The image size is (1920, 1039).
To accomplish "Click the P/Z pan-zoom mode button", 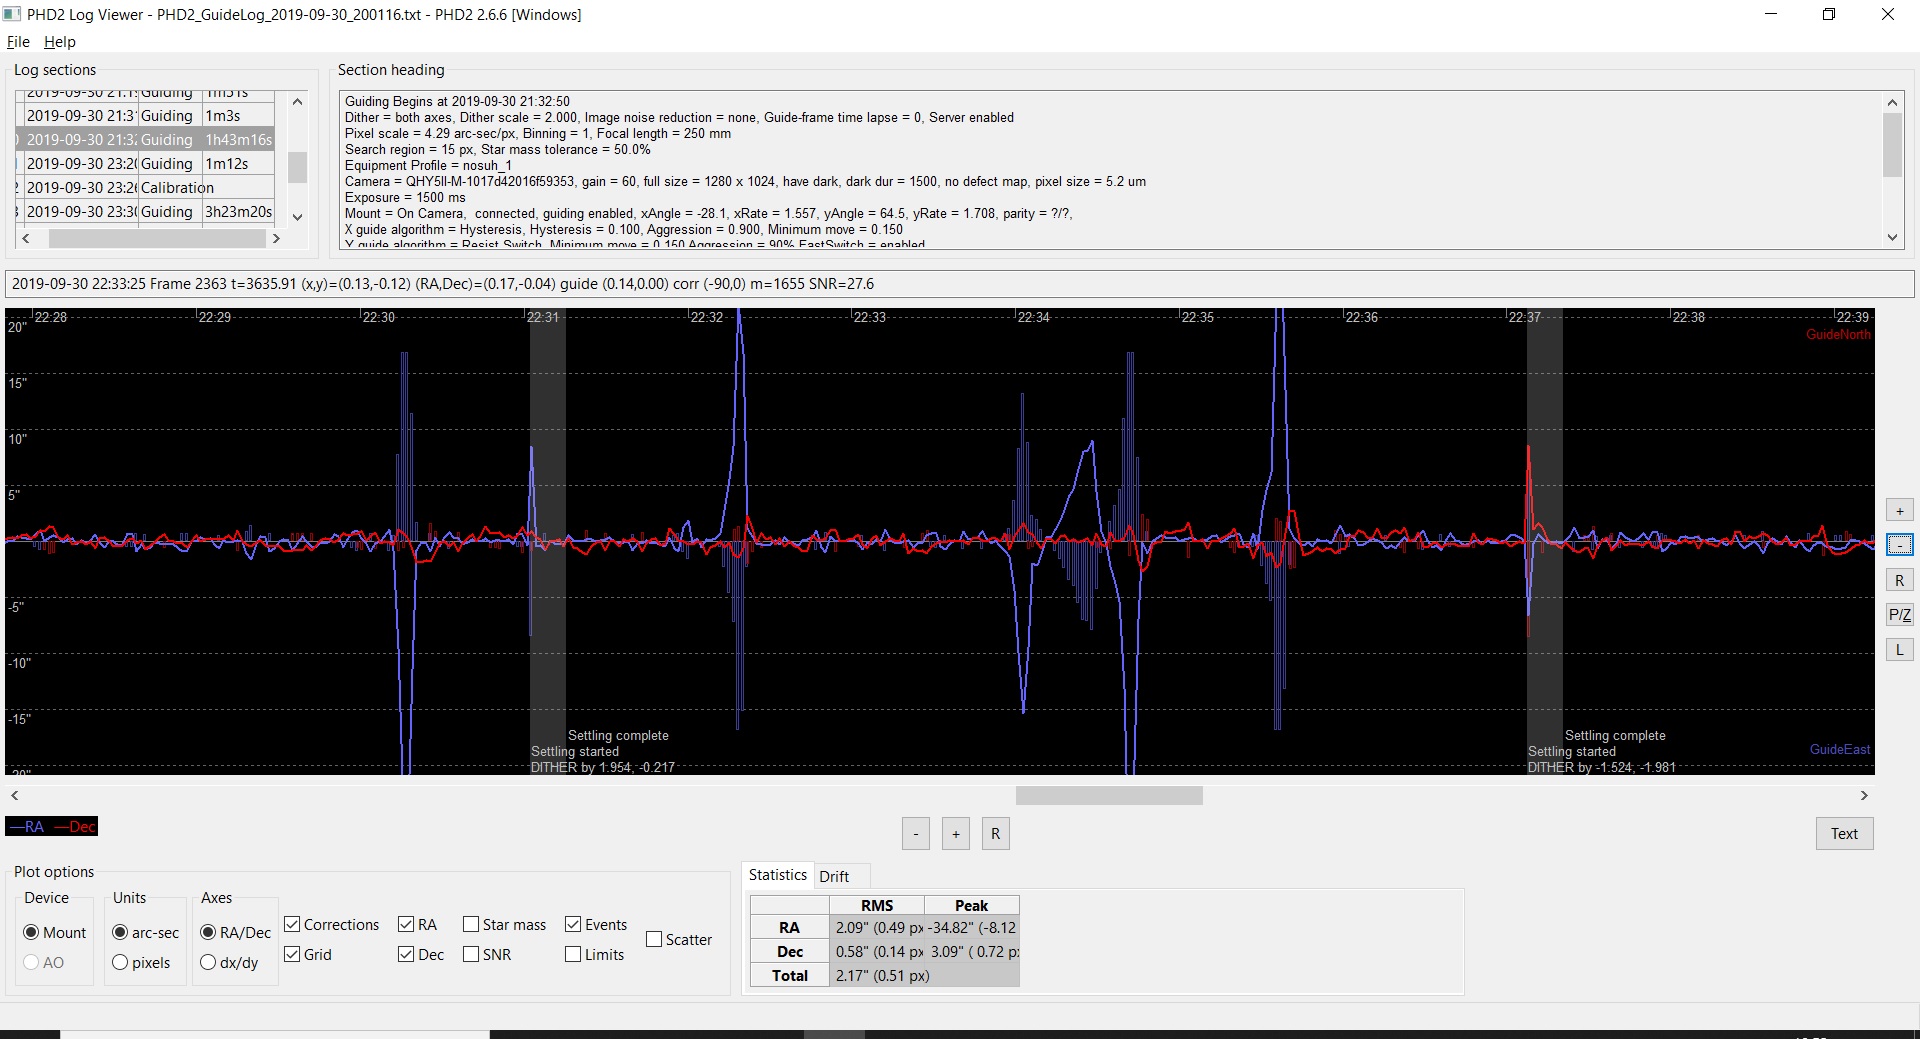I will (x=1899, y=615).
